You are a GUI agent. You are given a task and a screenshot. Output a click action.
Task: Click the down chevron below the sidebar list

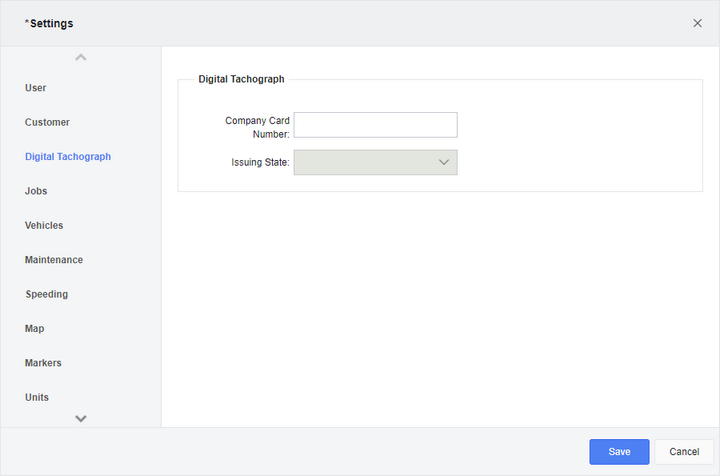[x=81, y=418]
